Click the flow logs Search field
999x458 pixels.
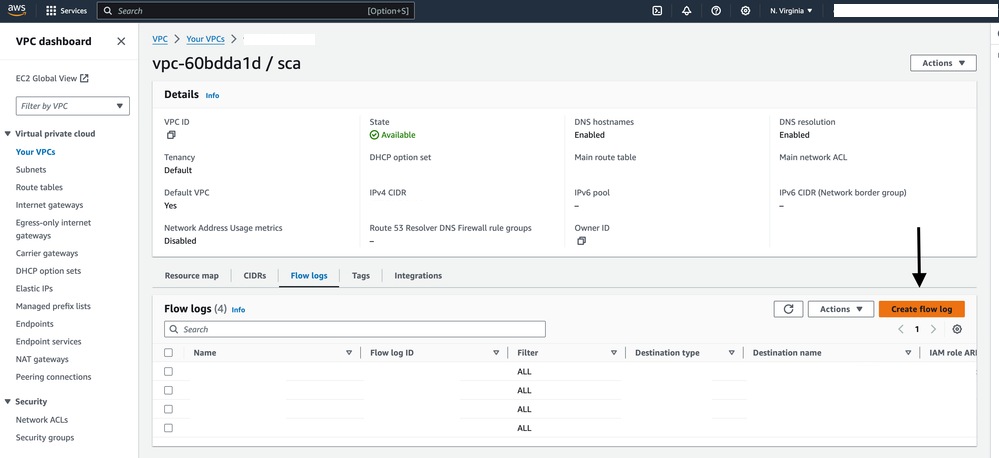[355, 329]
